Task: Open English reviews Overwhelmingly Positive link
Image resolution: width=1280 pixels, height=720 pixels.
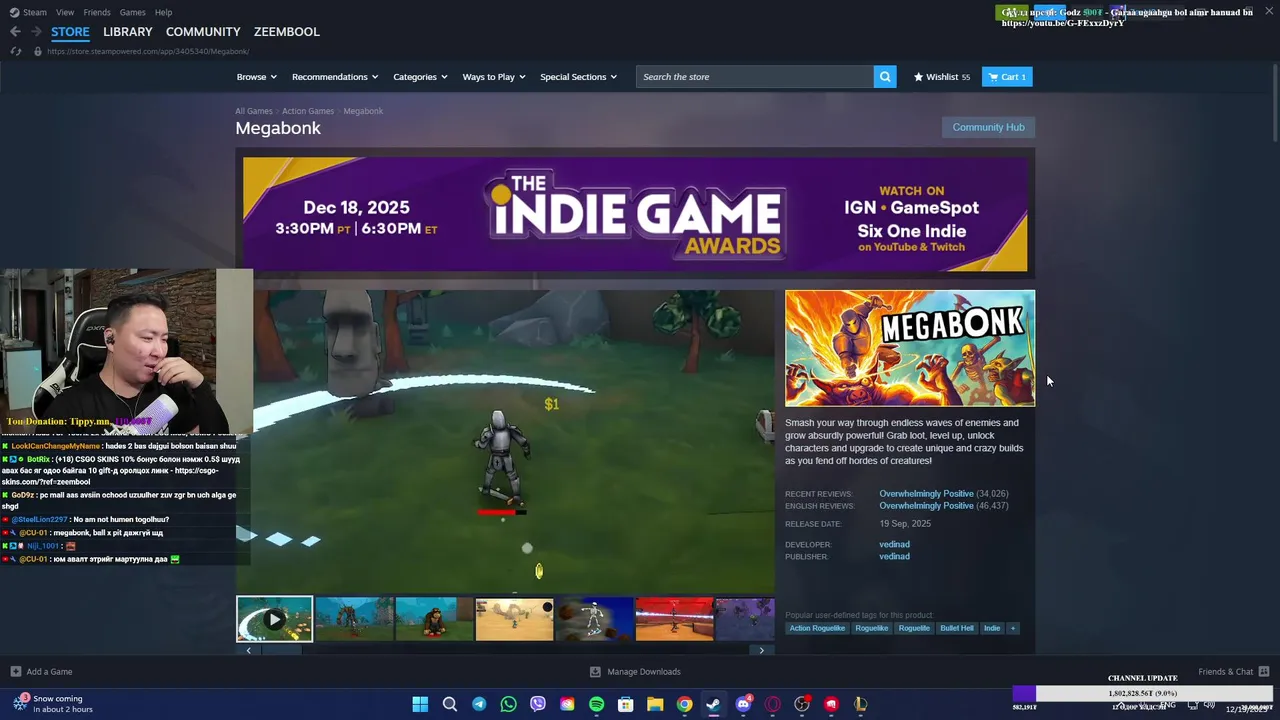Action: point(926,506)
